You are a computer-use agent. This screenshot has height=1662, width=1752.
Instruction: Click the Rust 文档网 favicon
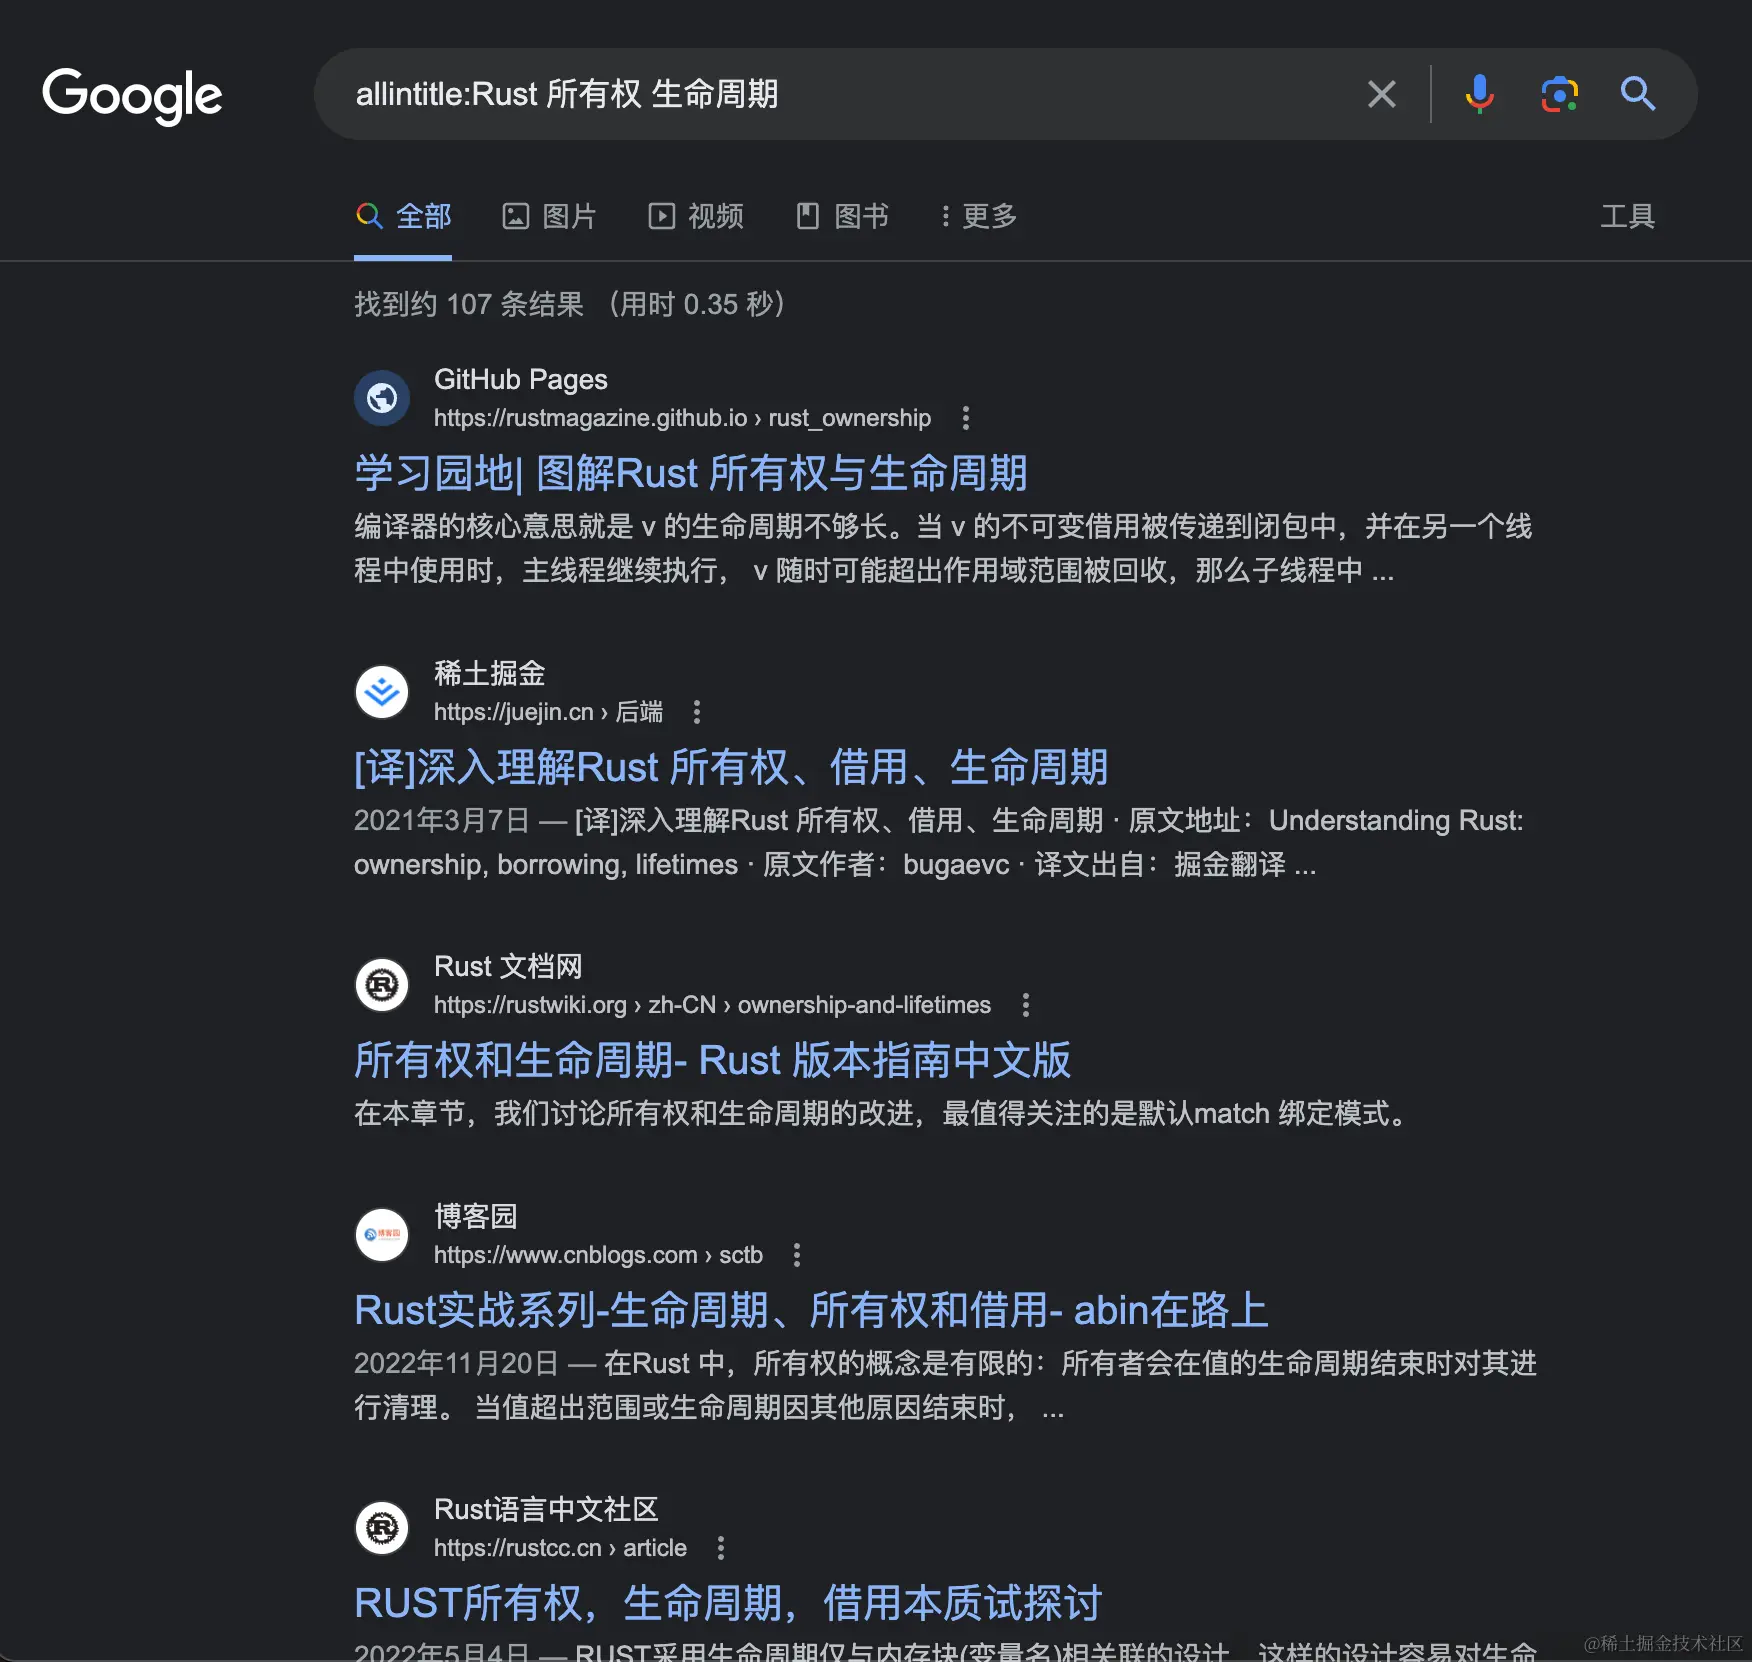tap(382, 985)
